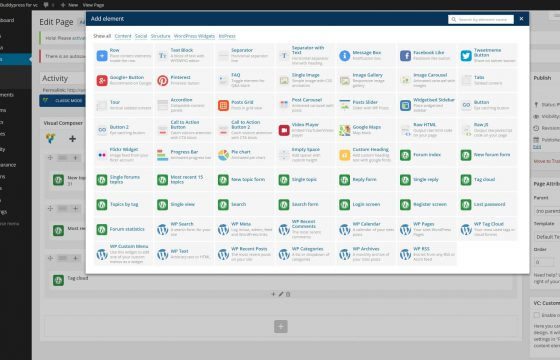Screen dimensions: 560x360
Task: Add the Video Player element
Action: tap(306, 130)
